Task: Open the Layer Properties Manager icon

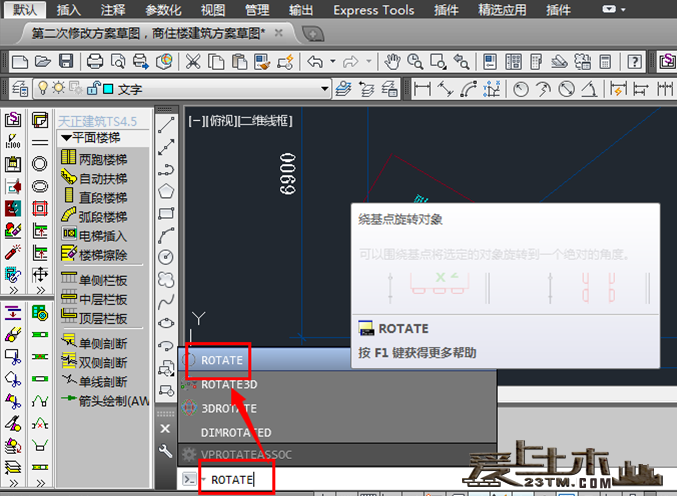Action: click(19, 89)
